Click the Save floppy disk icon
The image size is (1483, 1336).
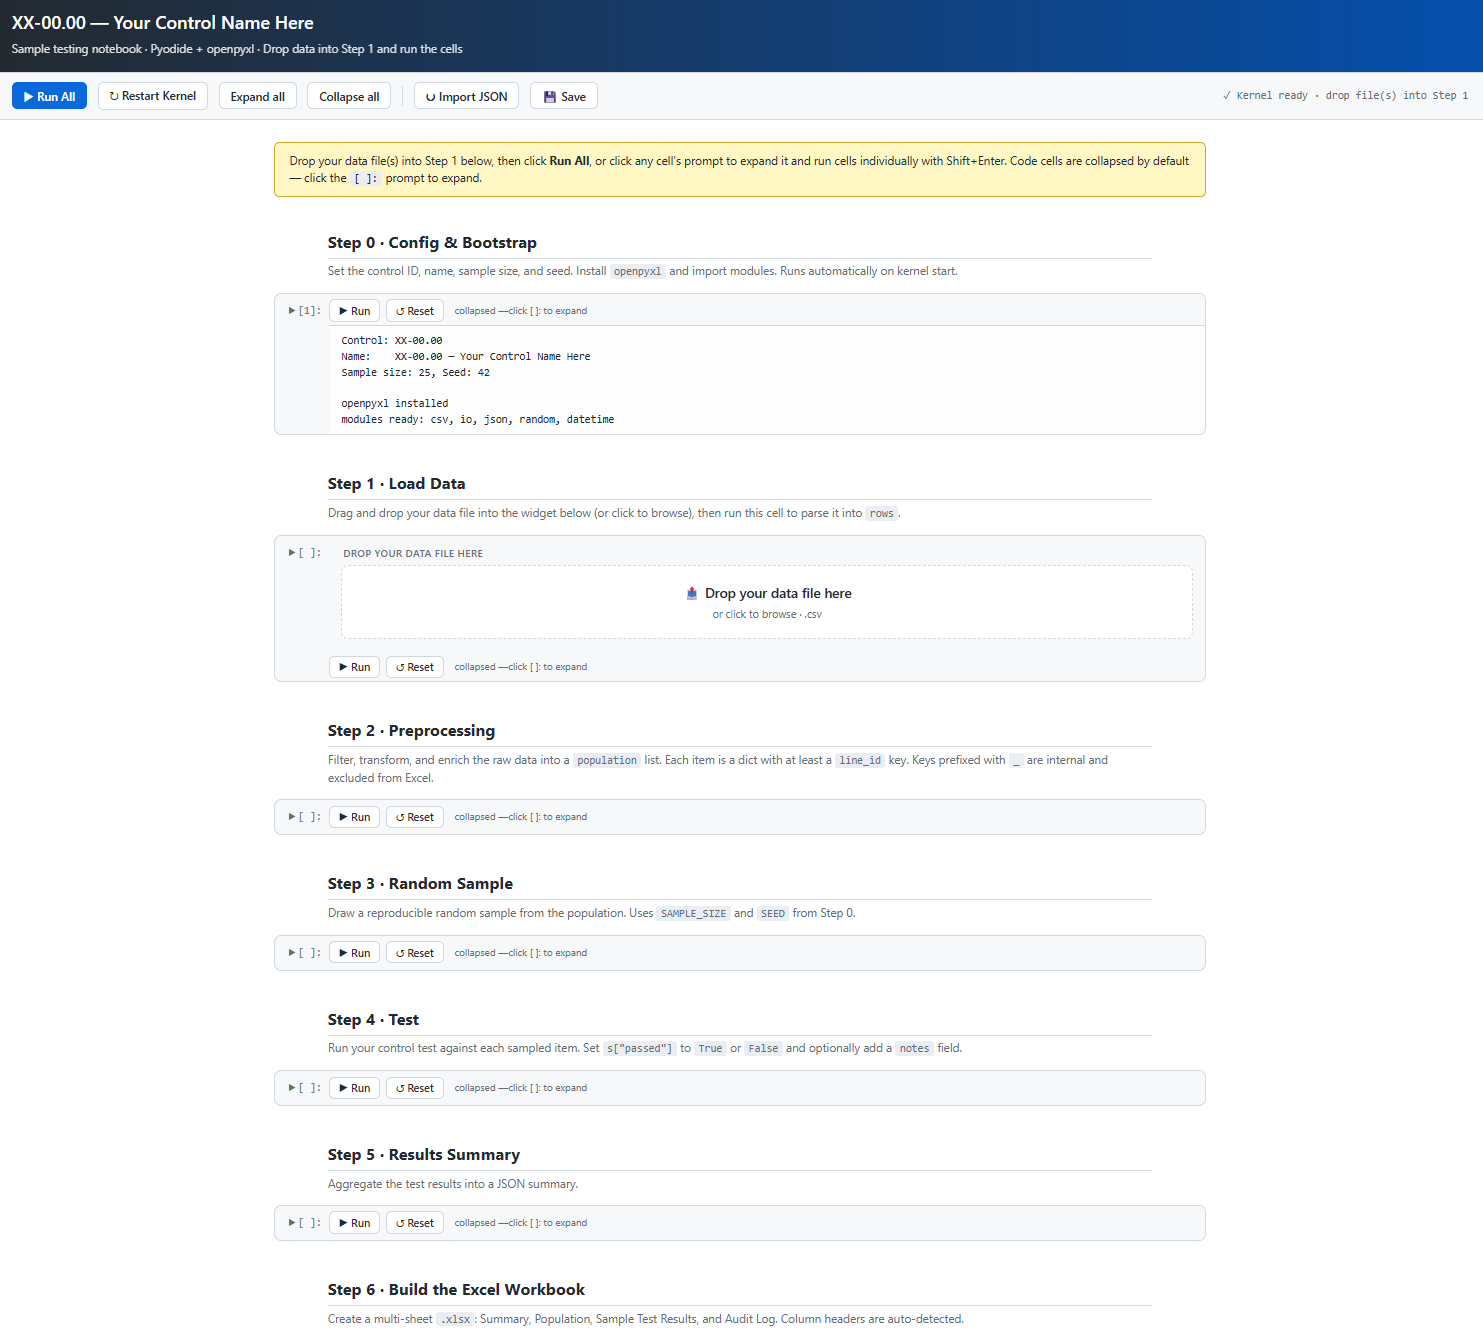click(549, 96)
